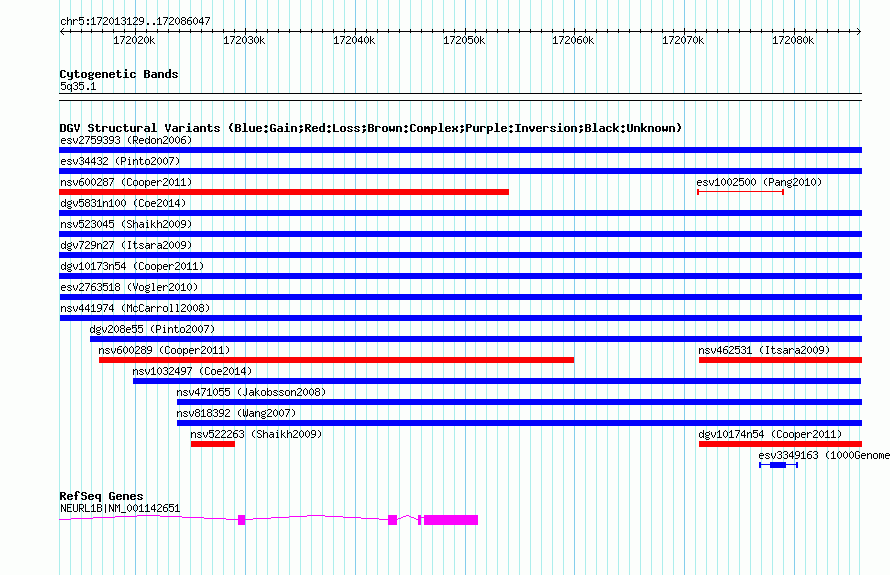The width and height of the screenshot is (890, 575).
Task: Open the dgv10174n54 (Cooper2011) label
Action: point(770,434)
